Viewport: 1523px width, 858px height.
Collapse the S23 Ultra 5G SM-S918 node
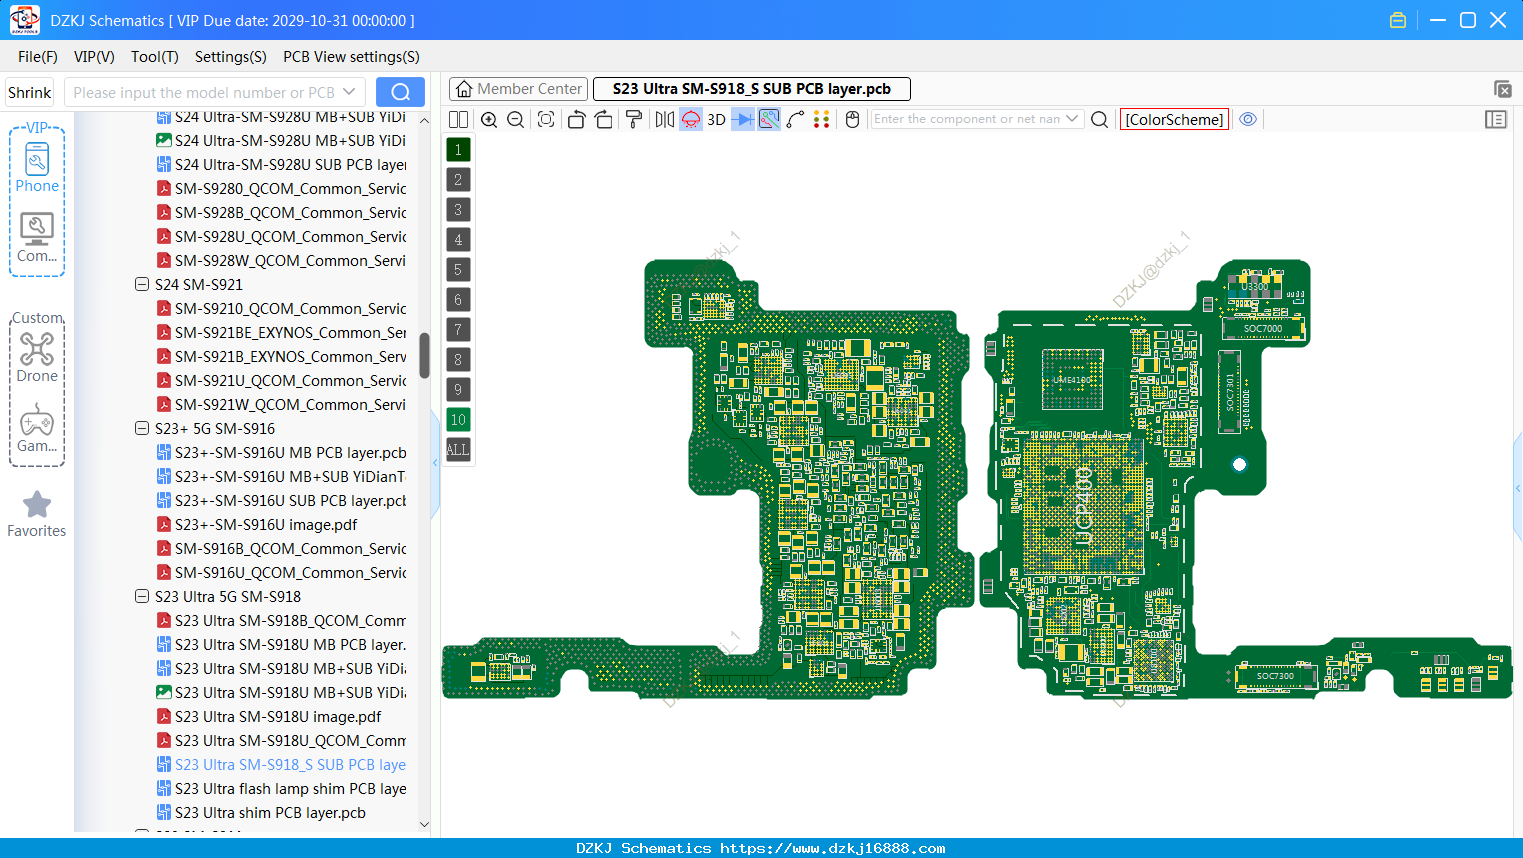click(x=142, y=596)
